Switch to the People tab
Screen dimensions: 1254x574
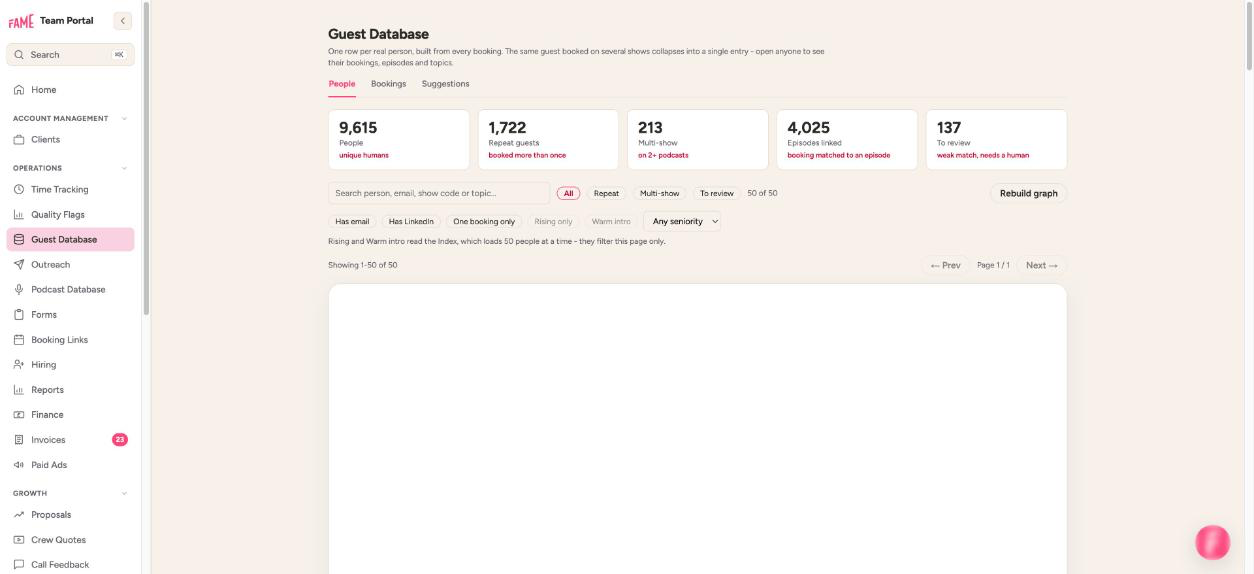[x=342, y=84]
